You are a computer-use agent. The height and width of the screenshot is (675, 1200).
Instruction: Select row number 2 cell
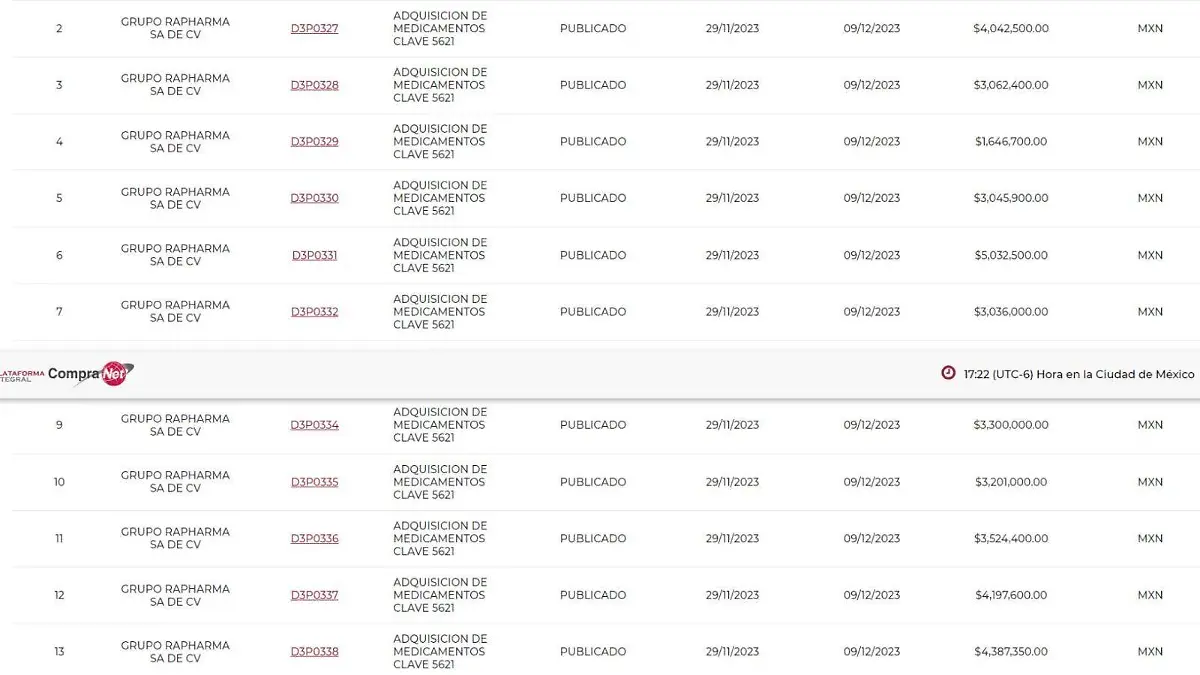point(59,29)
